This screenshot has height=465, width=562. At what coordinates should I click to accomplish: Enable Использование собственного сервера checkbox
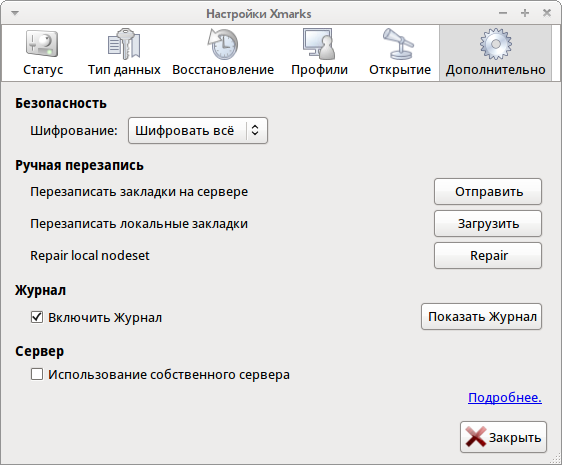[37, 374]
